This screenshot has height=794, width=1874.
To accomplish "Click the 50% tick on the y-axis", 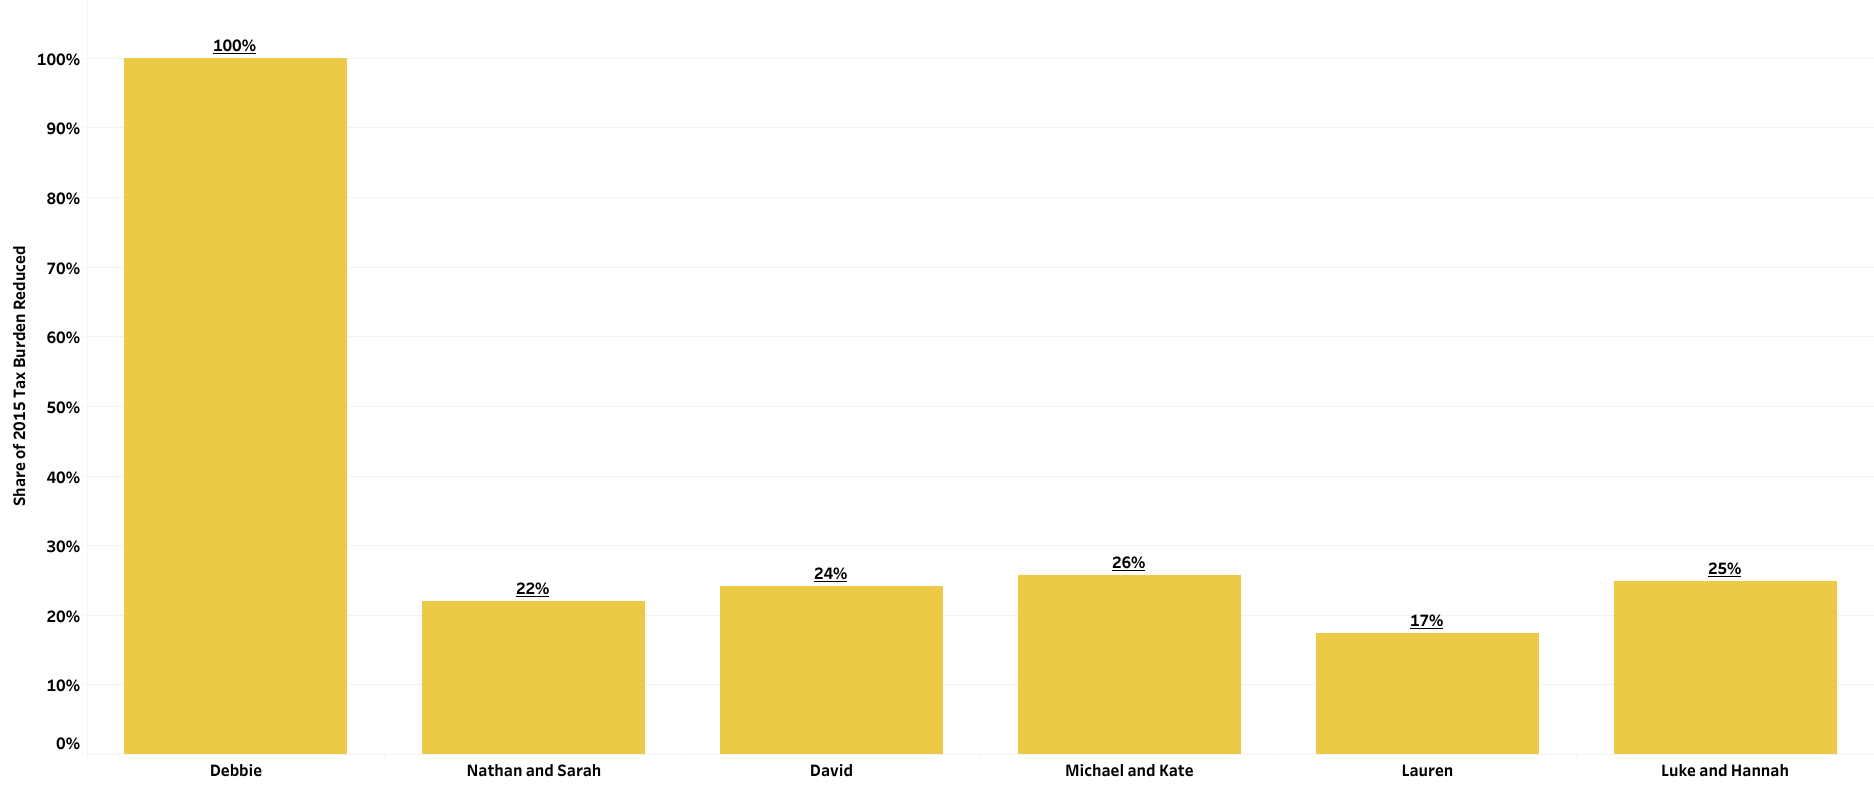I will tap(63, 408).
